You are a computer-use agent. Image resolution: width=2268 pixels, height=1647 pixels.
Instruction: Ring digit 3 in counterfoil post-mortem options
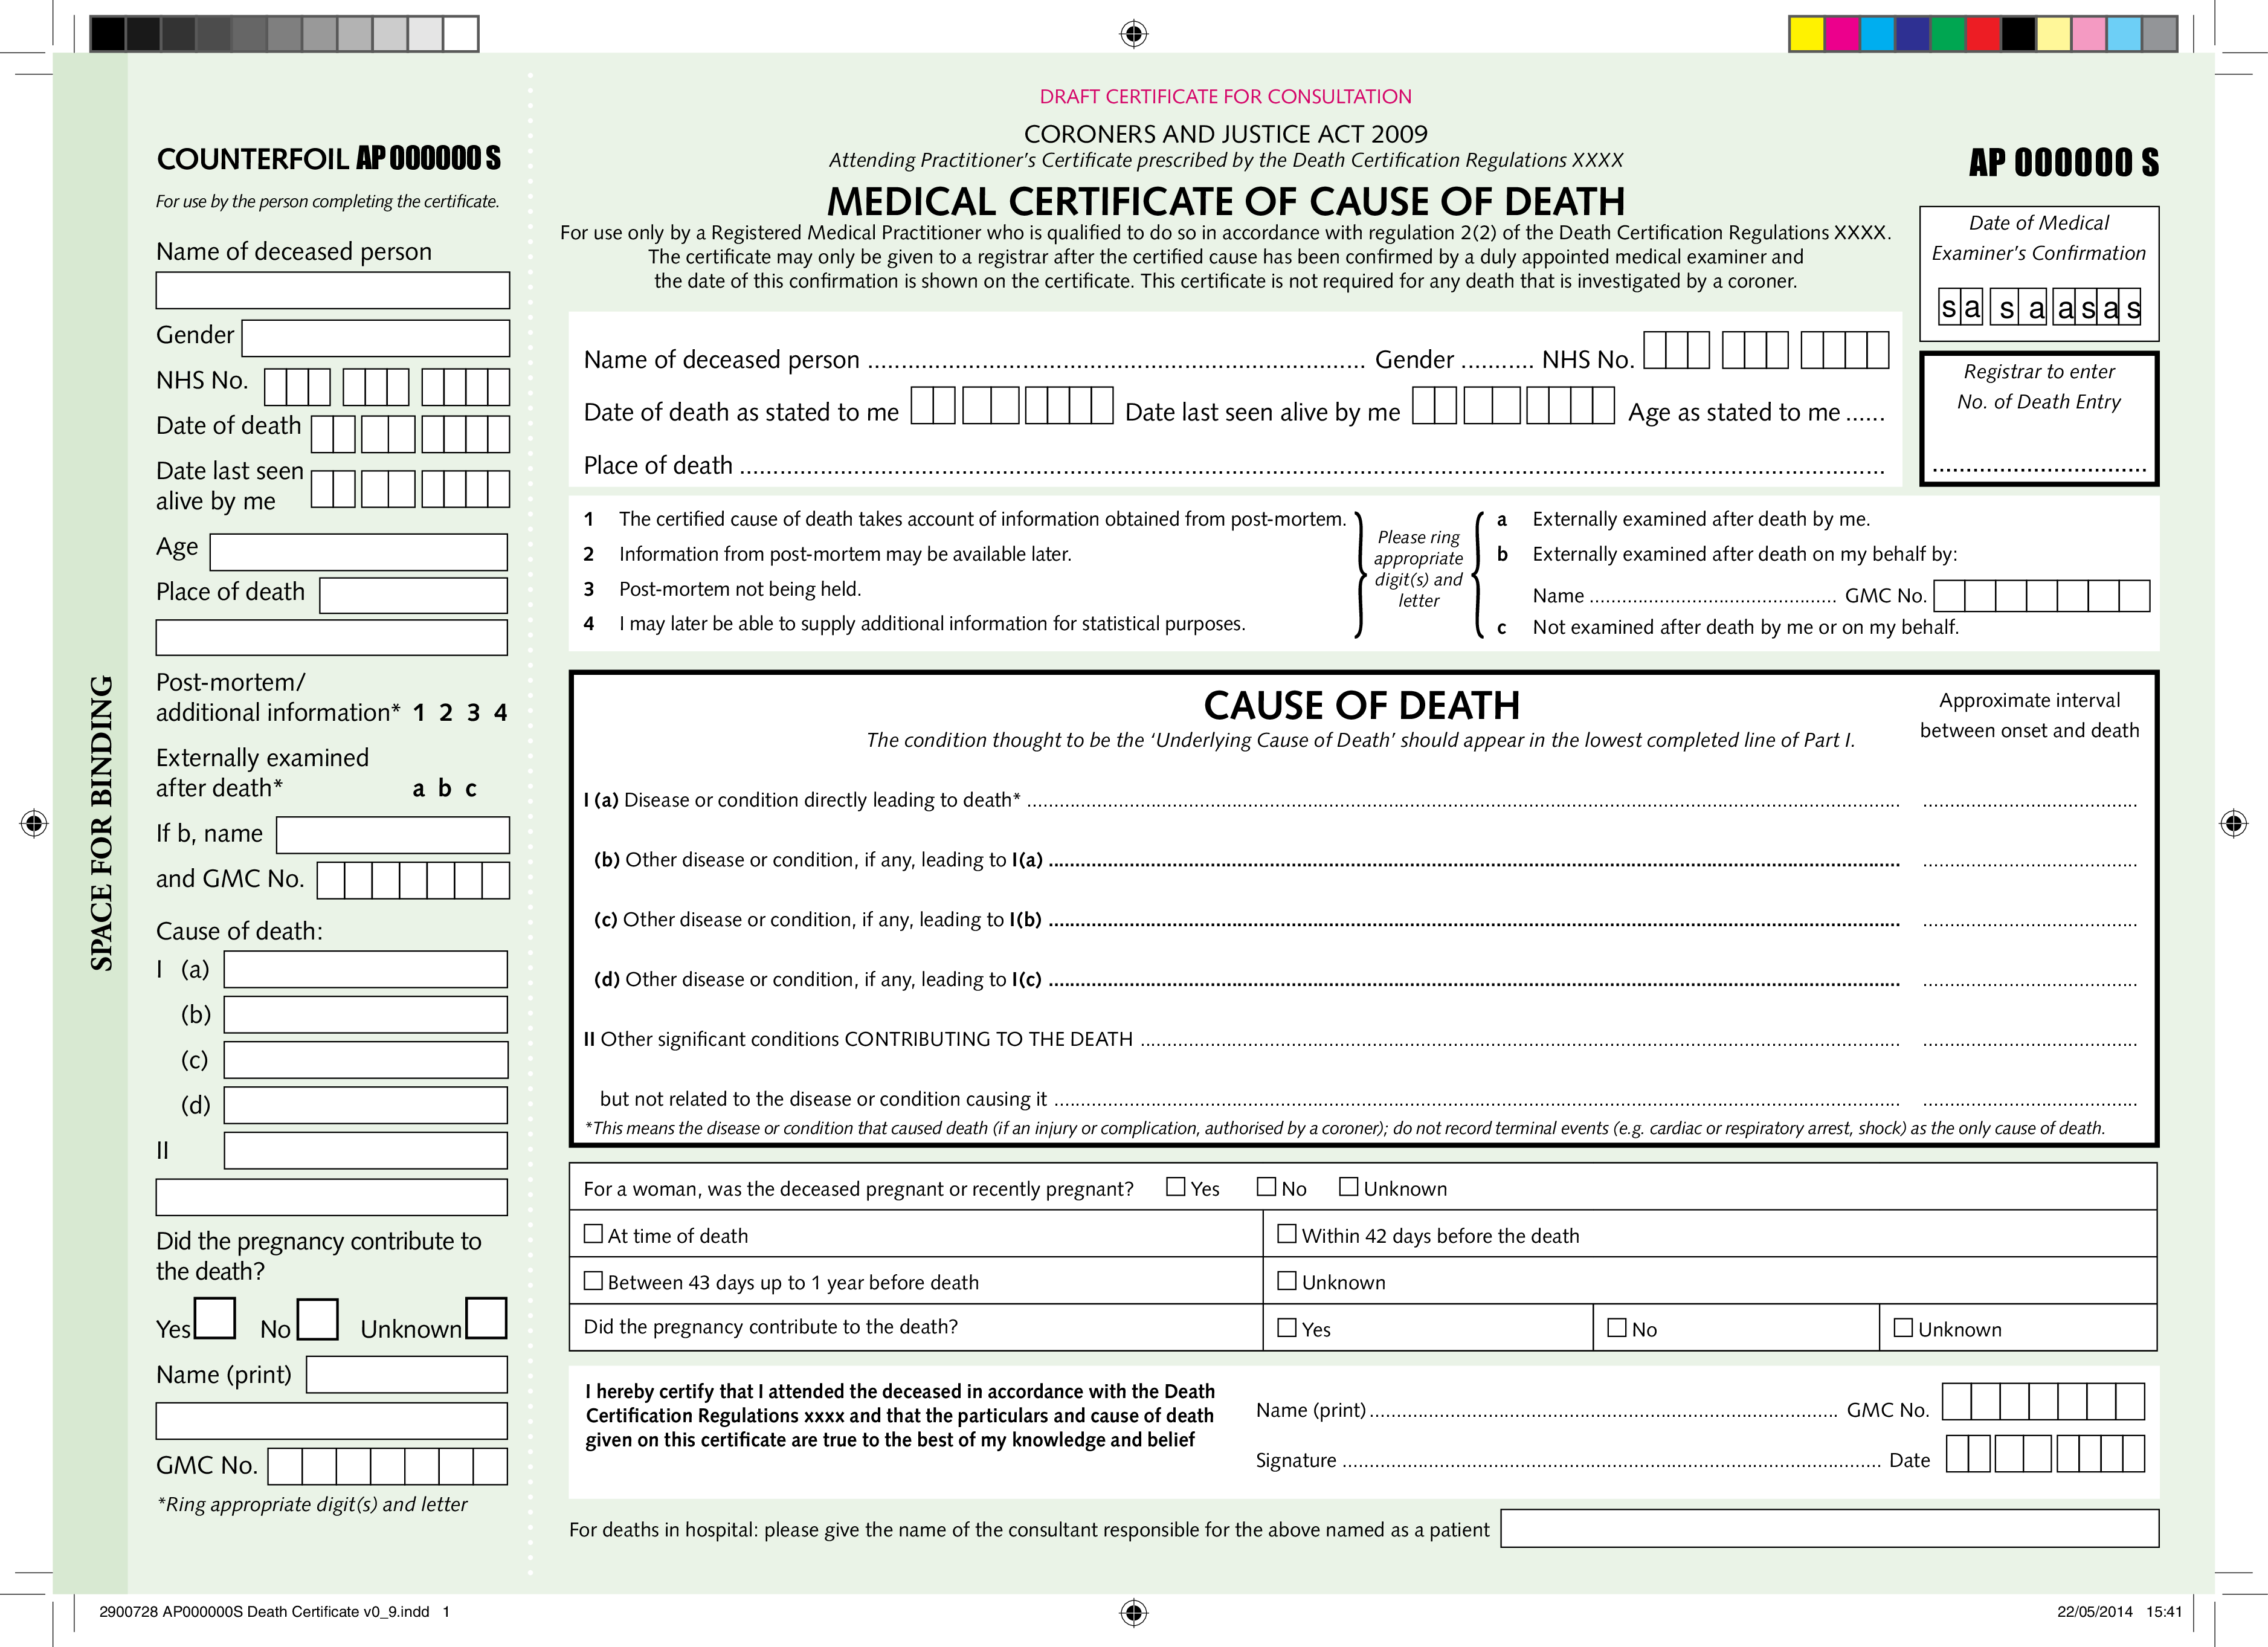(473, 712)
